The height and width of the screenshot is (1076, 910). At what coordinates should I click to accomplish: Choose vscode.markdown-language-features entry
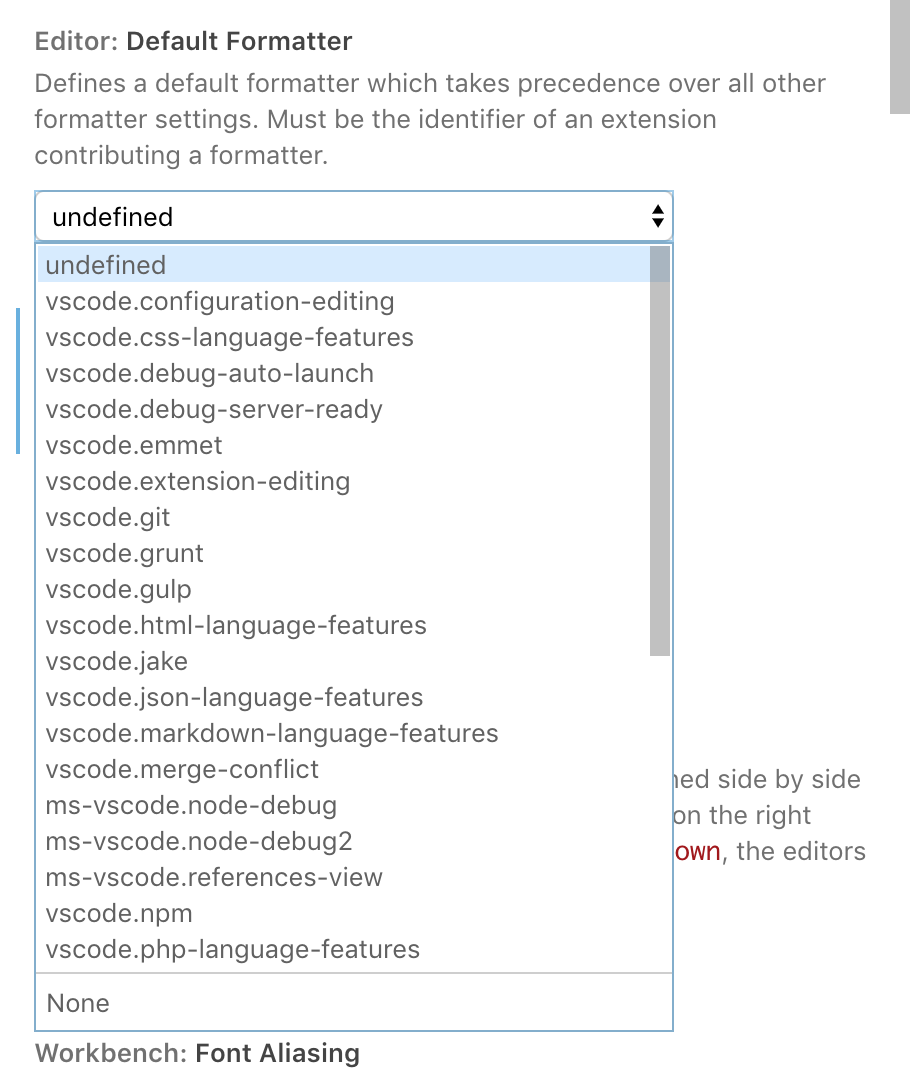(271, 733)
